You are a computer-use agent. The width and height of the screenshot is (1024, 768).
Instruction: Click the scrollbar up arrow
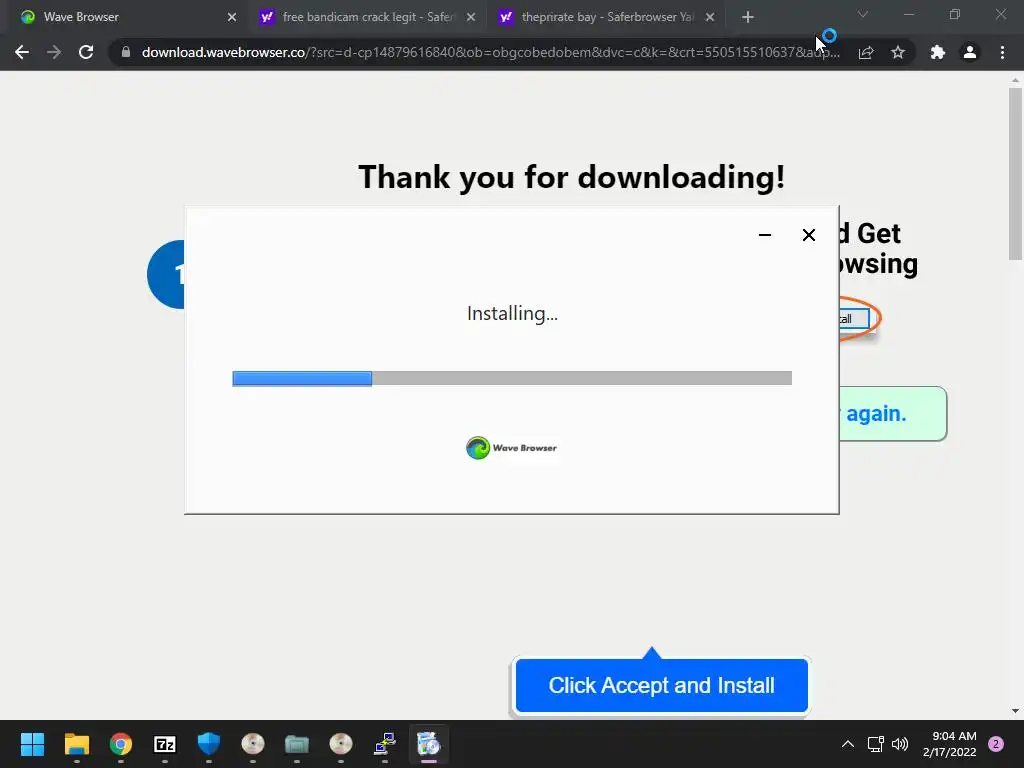point(1015,80)
